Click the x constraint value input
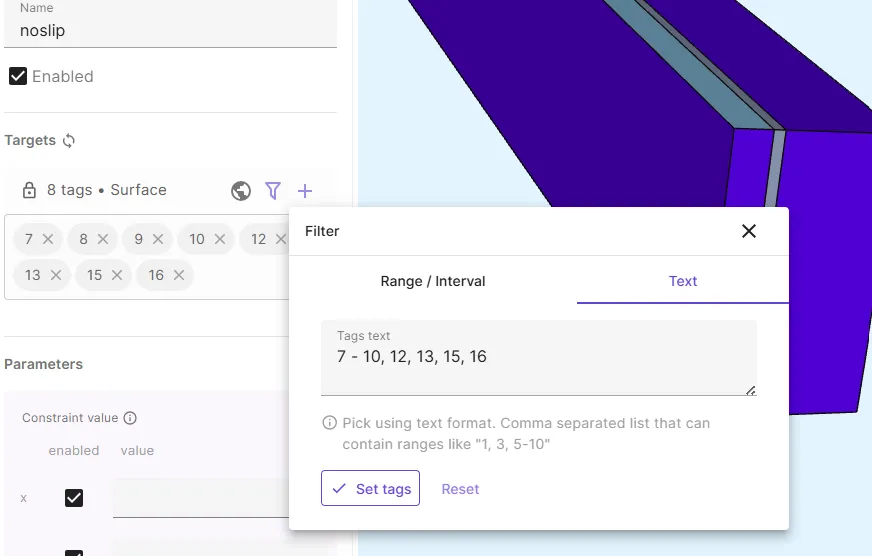Screen dimensions: 872x556 (x=200, y=498)
